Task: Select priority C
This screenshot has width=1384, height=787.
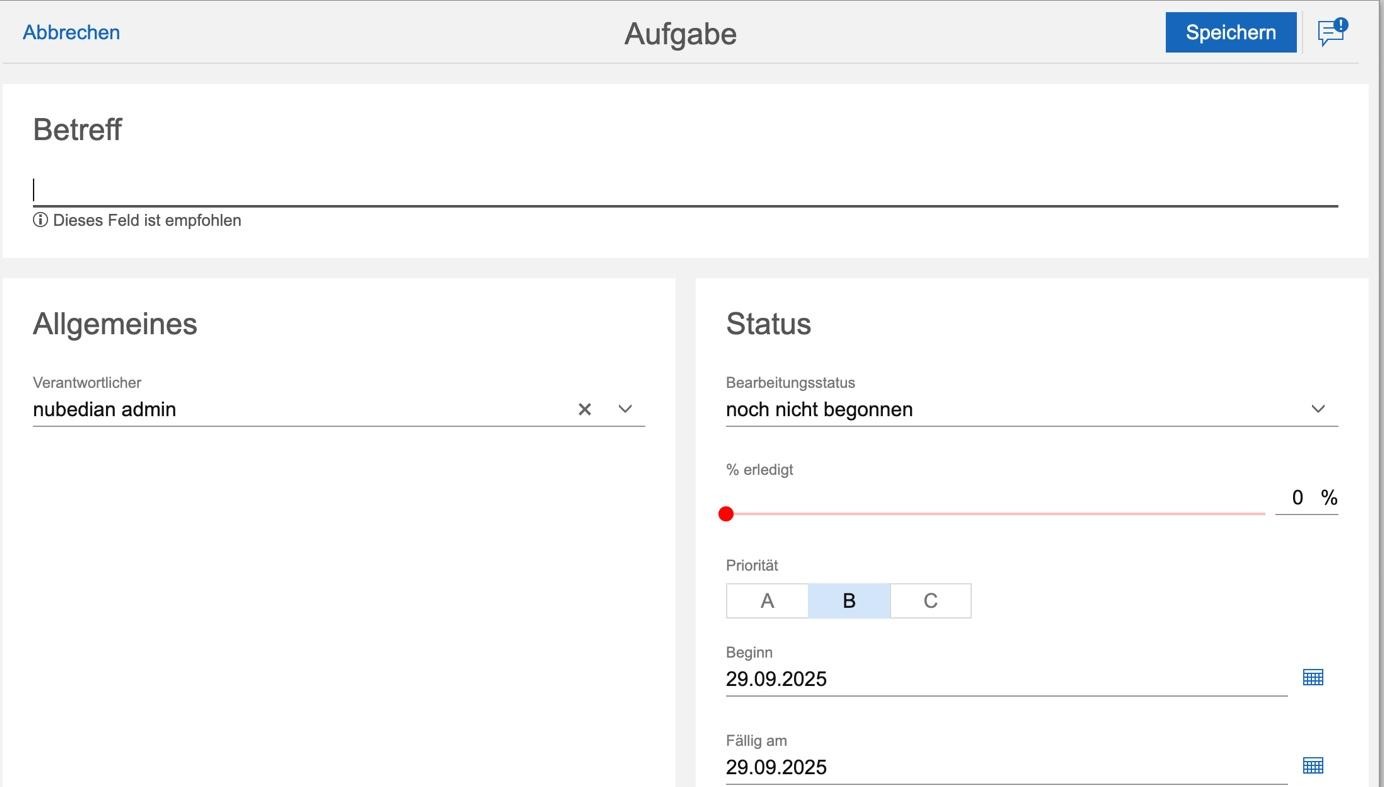Action: point(930,601)
